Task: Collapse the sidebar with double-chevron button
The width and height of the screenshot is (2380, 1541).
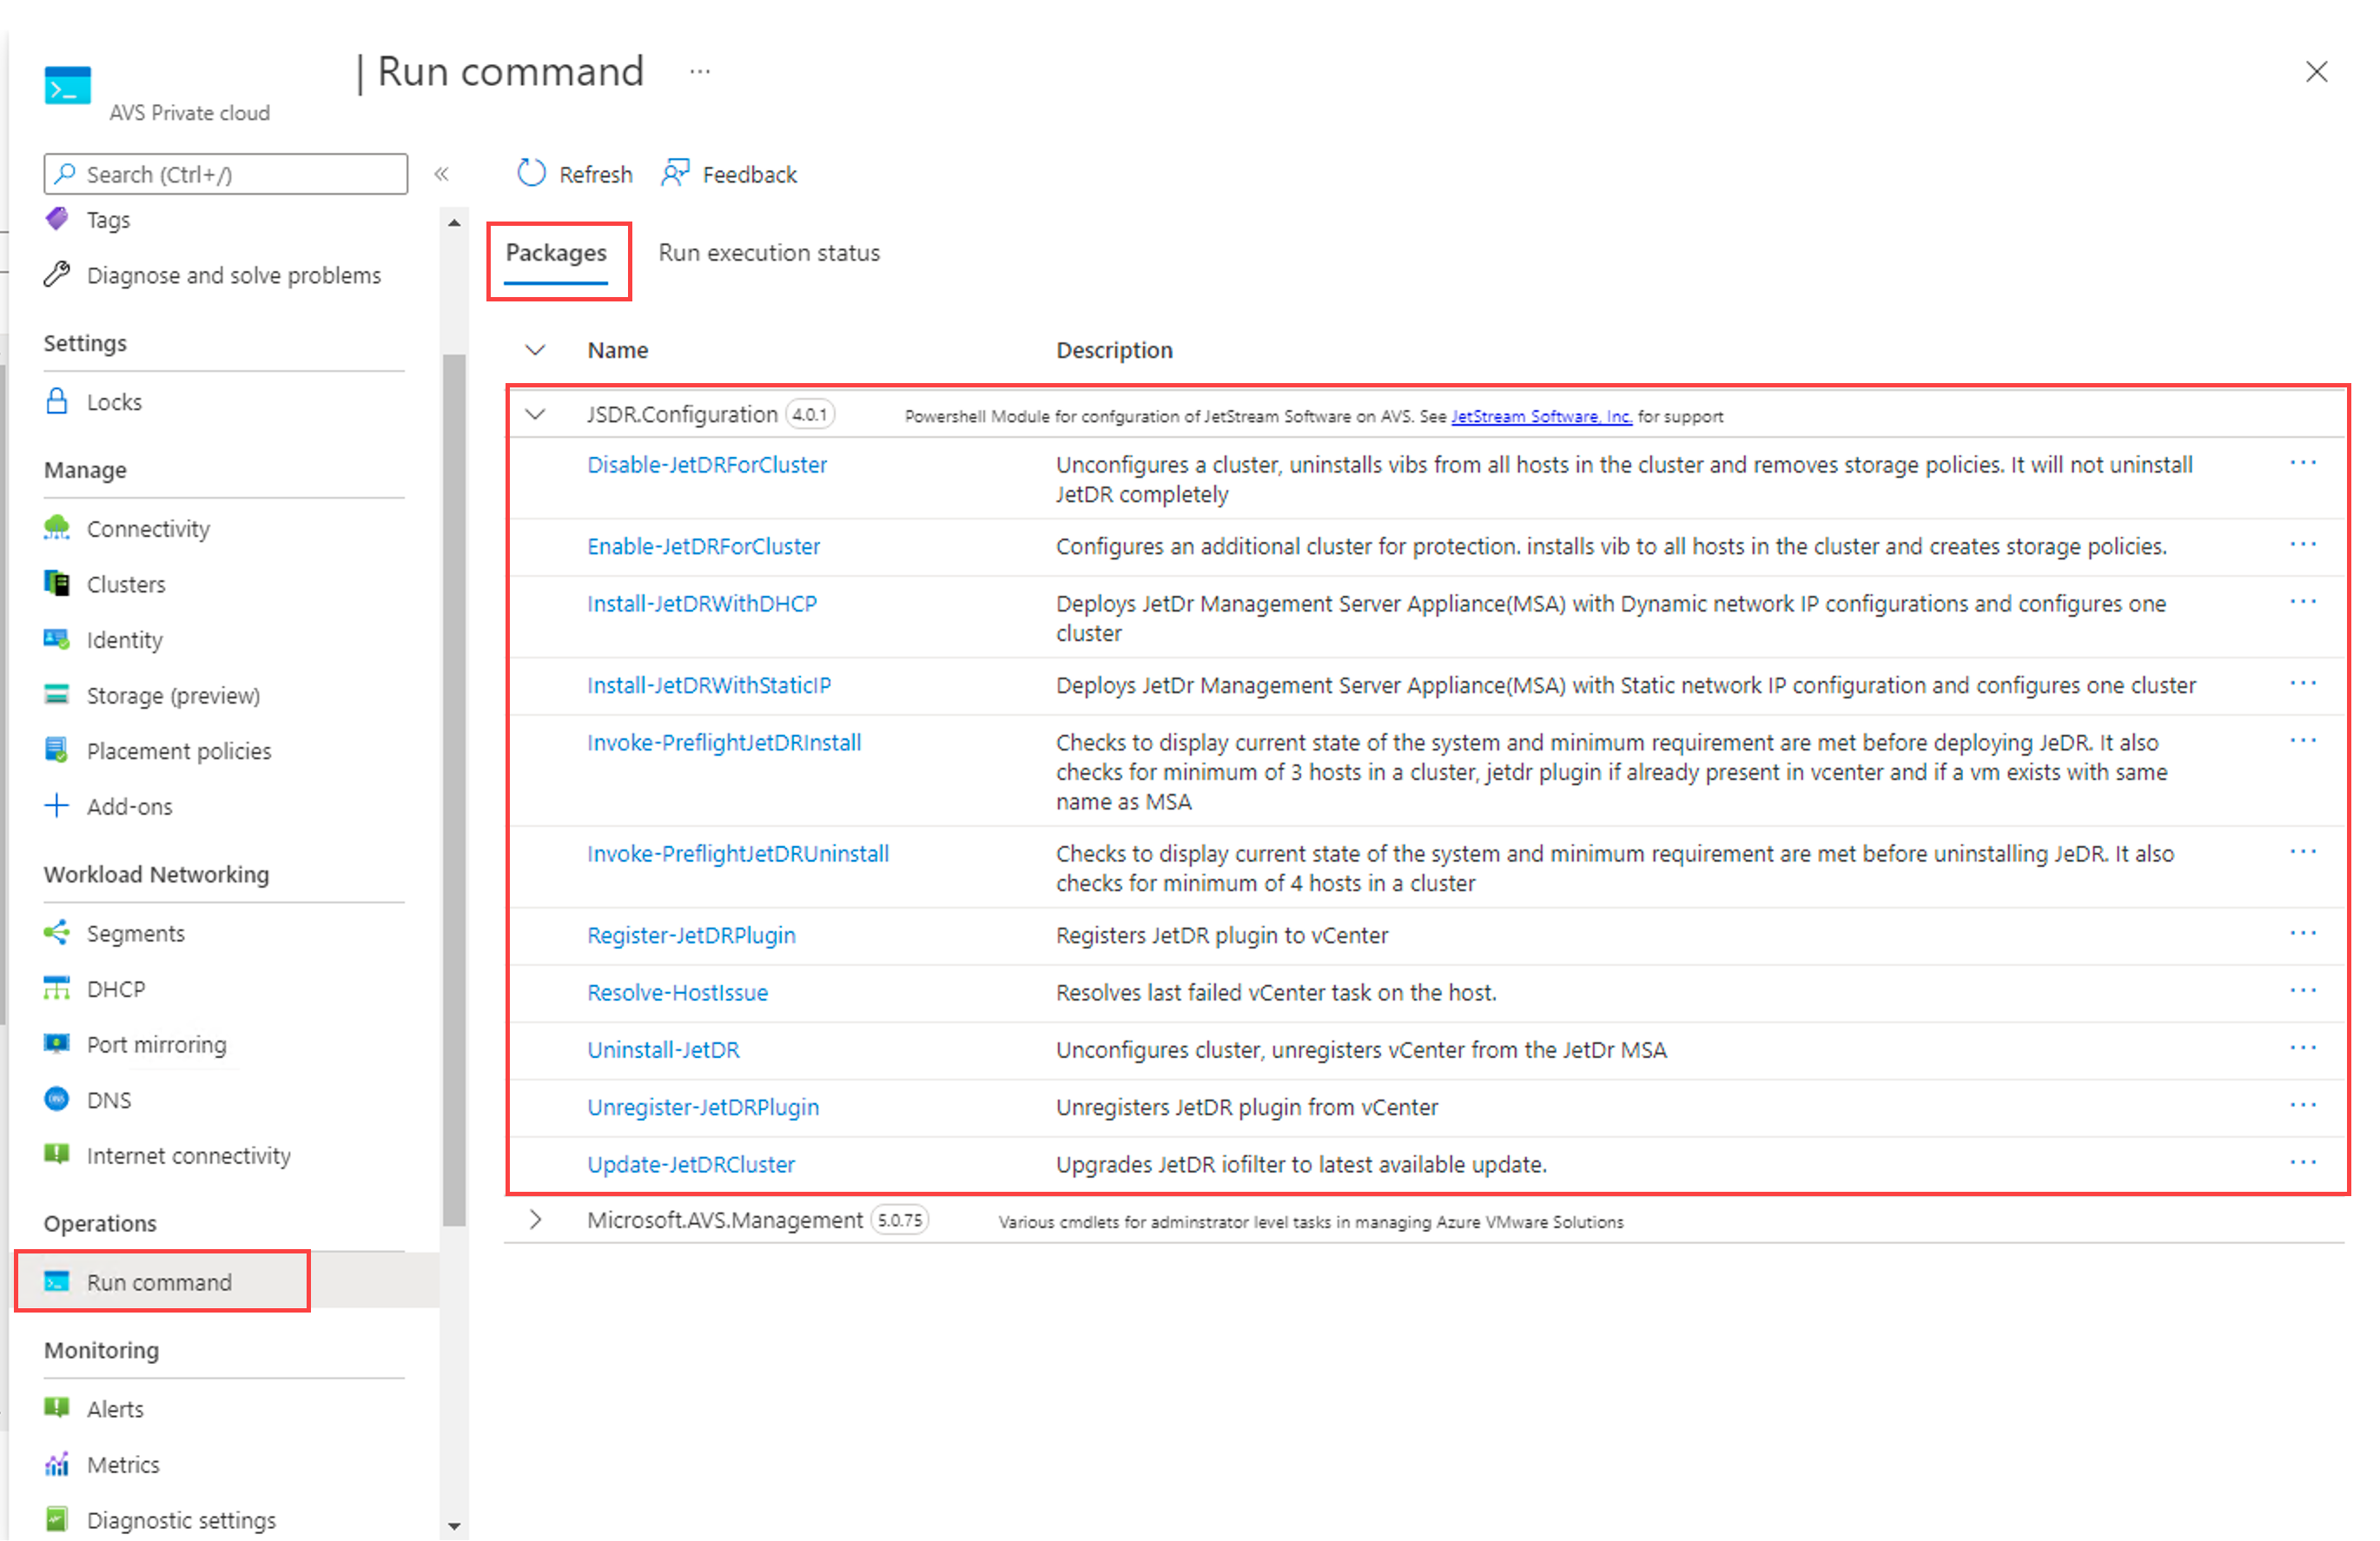Action: pyautogui.click(x=441, y=174)
